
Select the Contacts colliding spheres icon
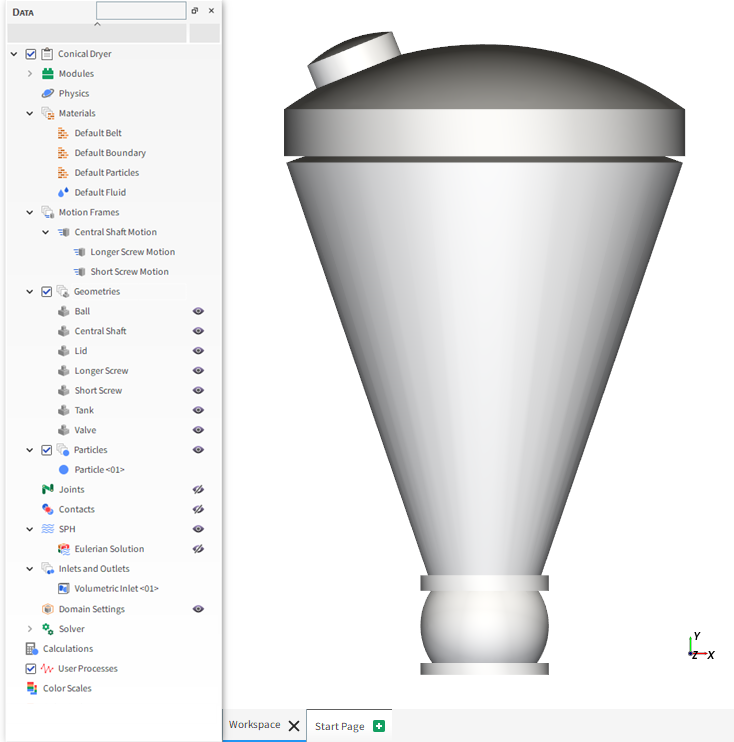coord(47,509)
